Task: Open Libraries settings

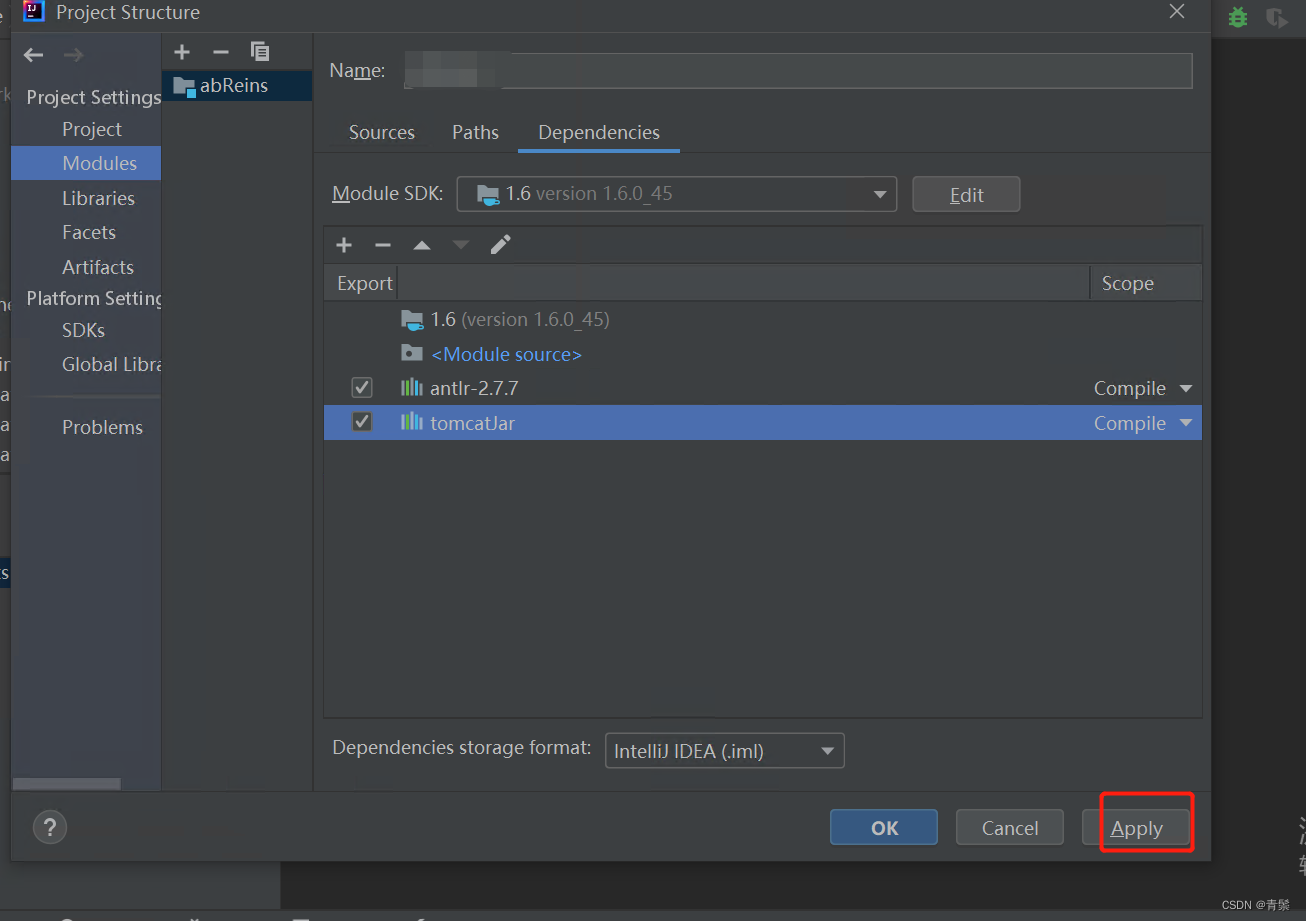Action: (x=98, y=198)
